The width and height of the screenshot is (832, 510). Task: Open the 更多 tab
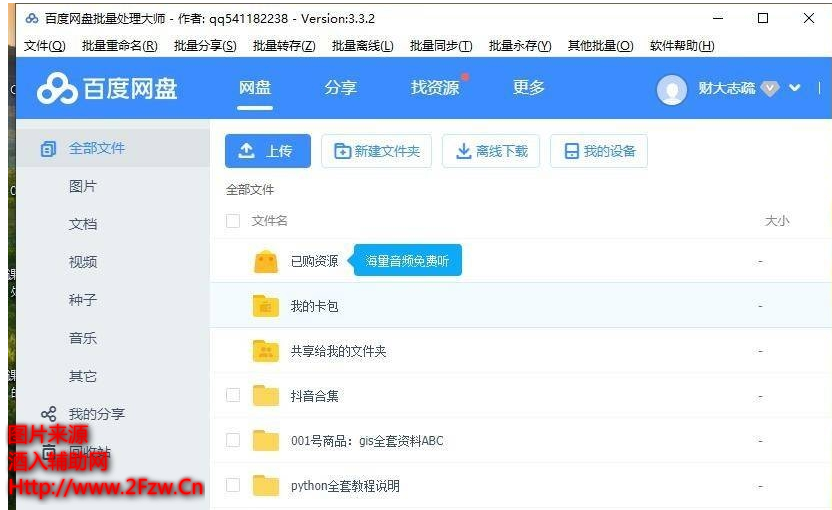[528, 88]
